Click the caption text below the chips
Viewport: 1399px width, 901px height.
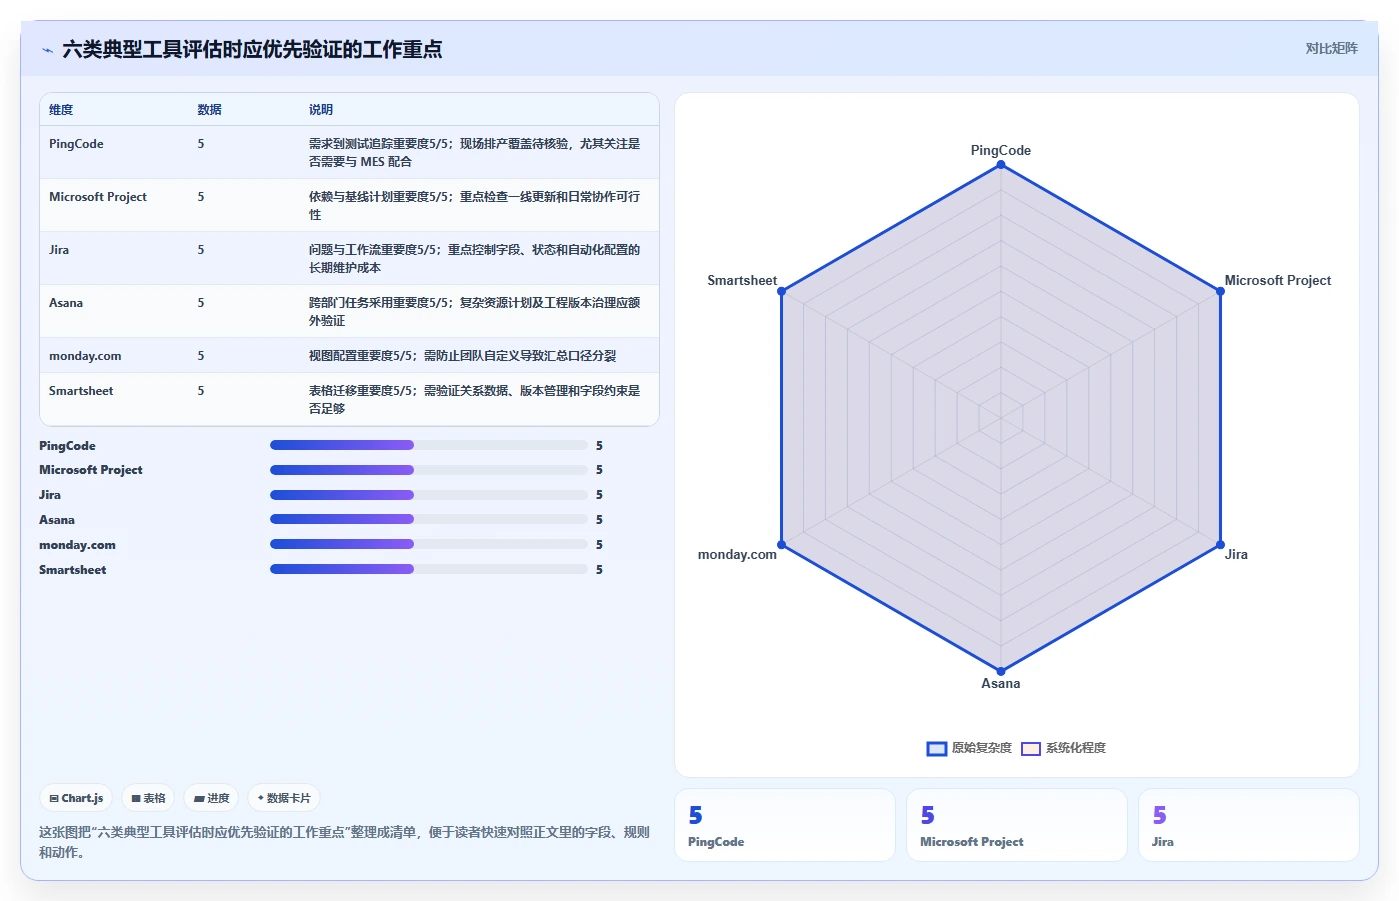[345, 842]
